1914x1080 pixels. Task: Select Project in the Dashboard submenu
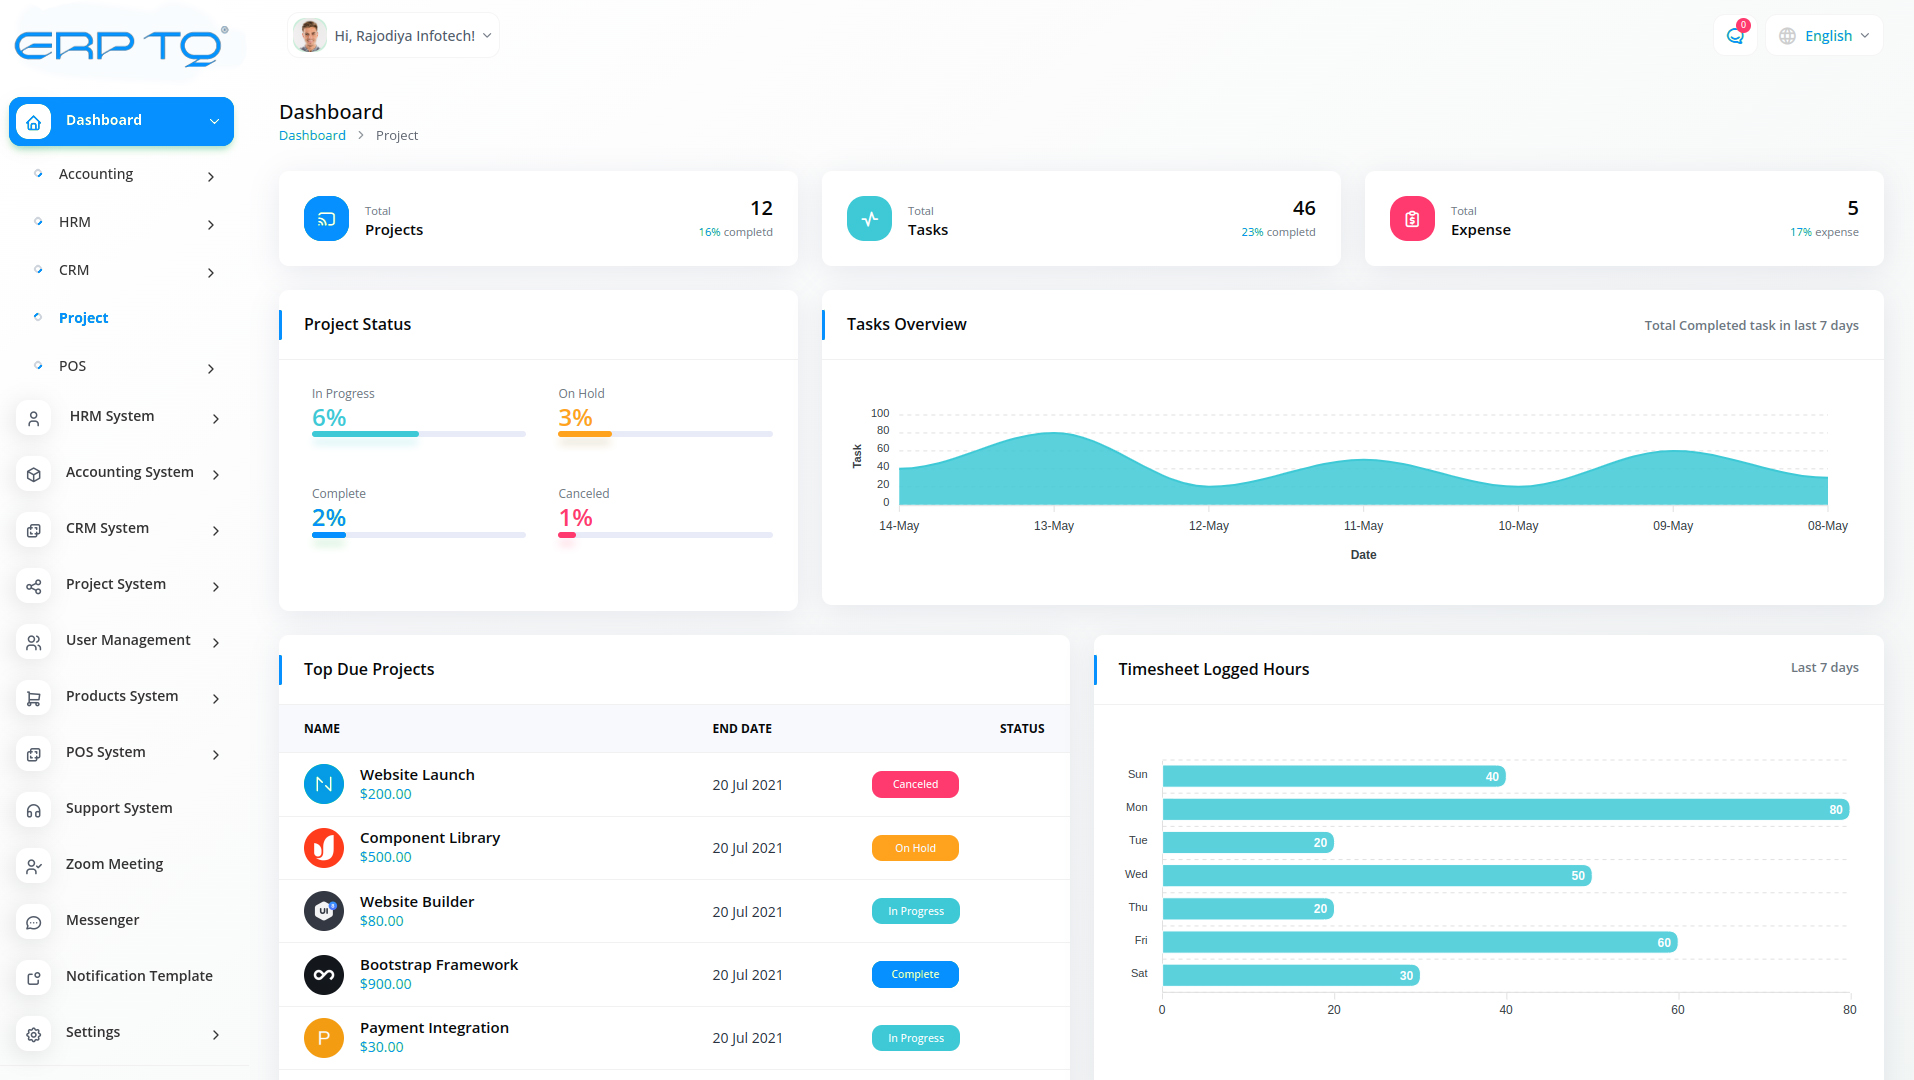click(x=83, y=318)
